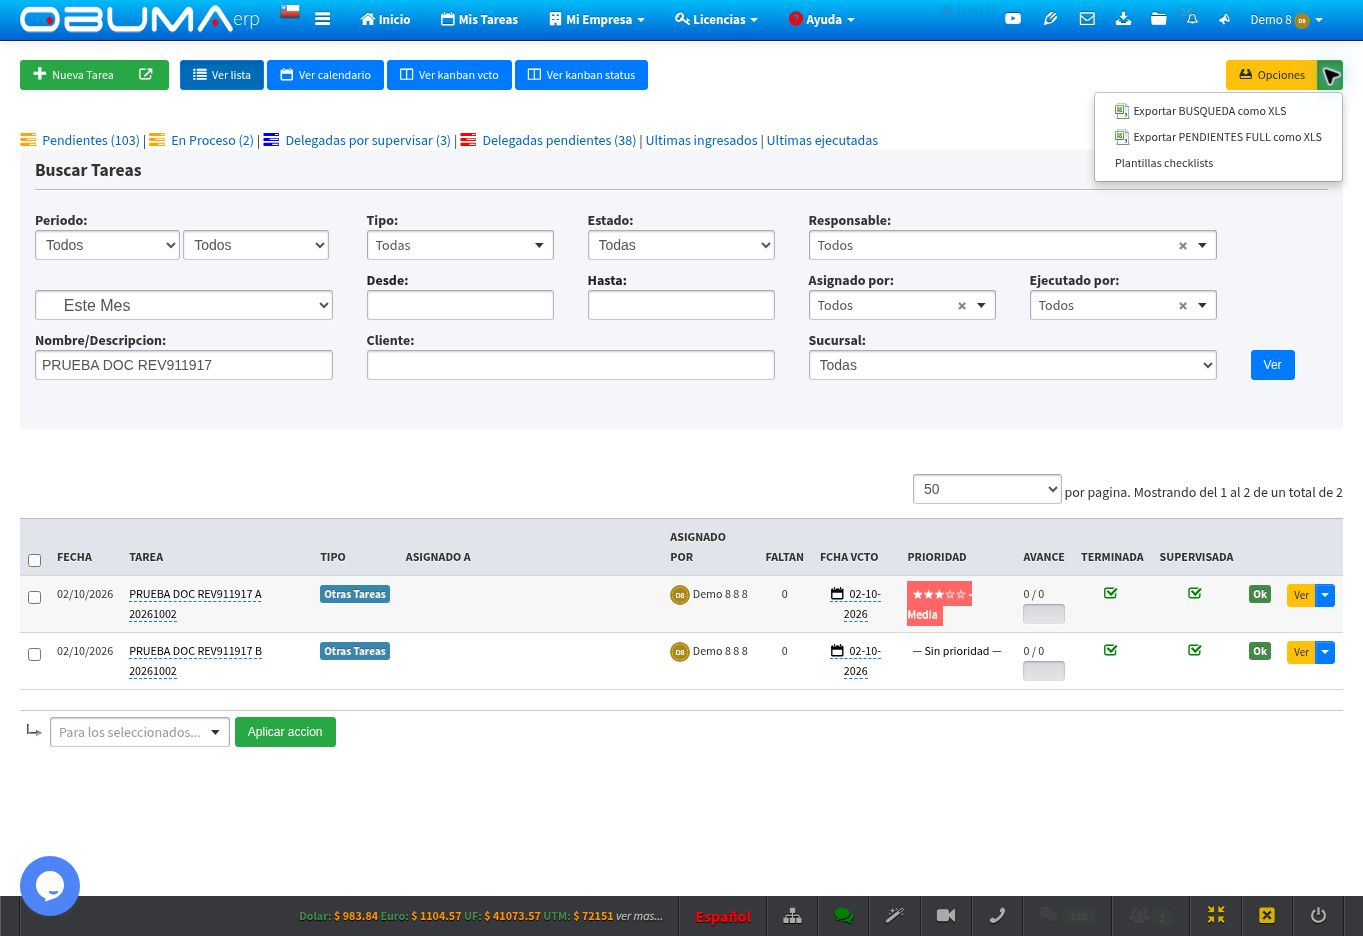Open the Estado dropdown
The width and height of the screenshot is (1363, 936).
681,245
